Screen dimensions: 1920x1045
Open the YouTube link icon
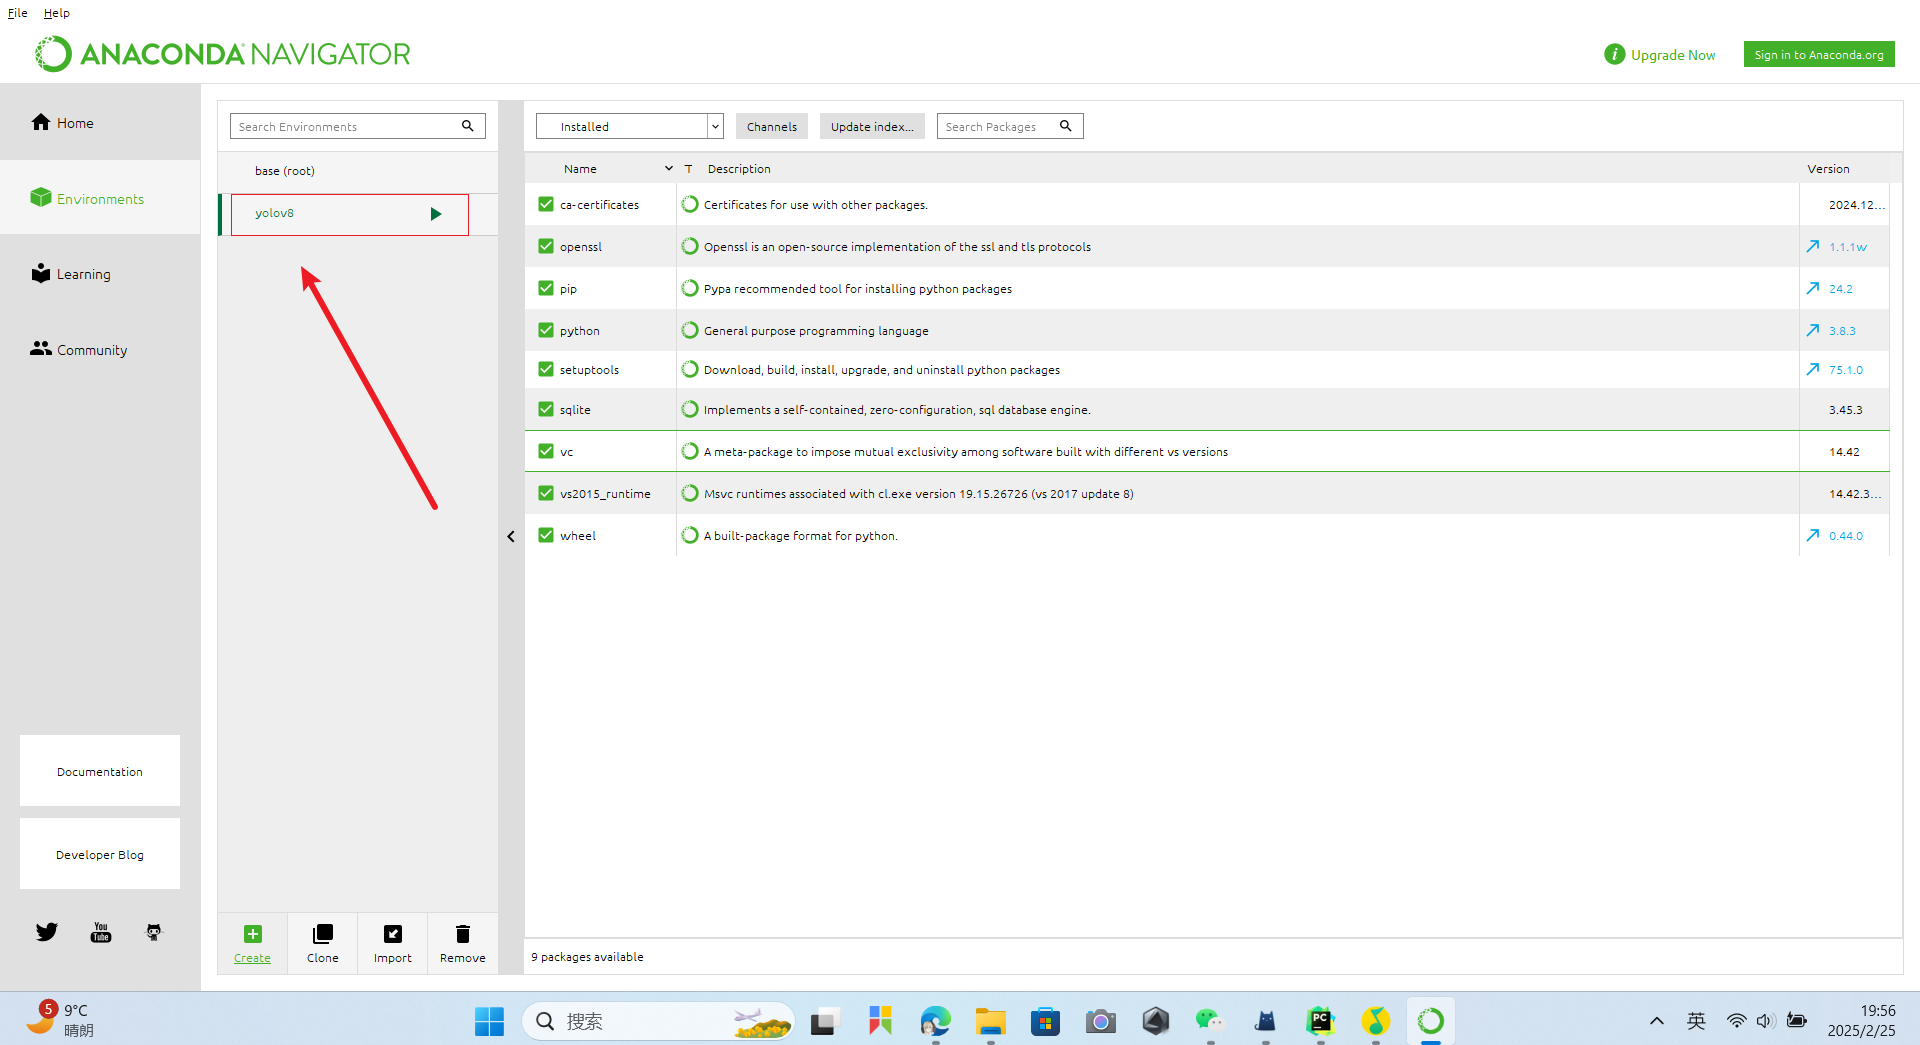(101, 932)
